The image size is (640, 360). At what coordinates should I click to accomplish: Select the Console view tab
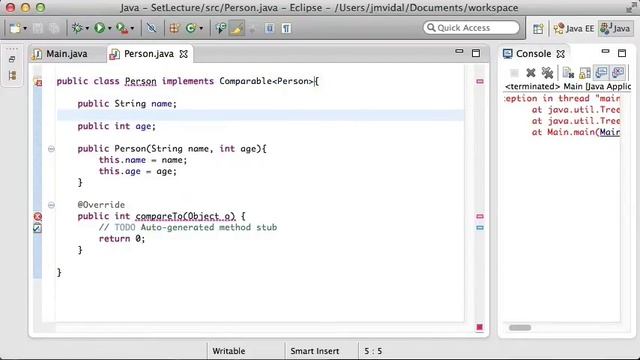[x=533, y=54]
